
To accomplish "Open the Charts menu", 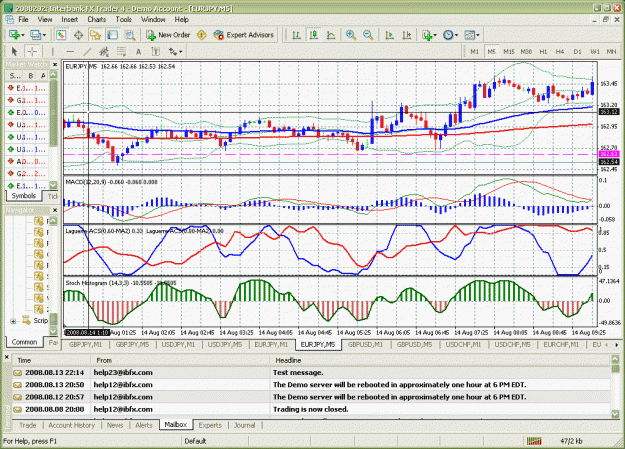I will pos(97,20).
